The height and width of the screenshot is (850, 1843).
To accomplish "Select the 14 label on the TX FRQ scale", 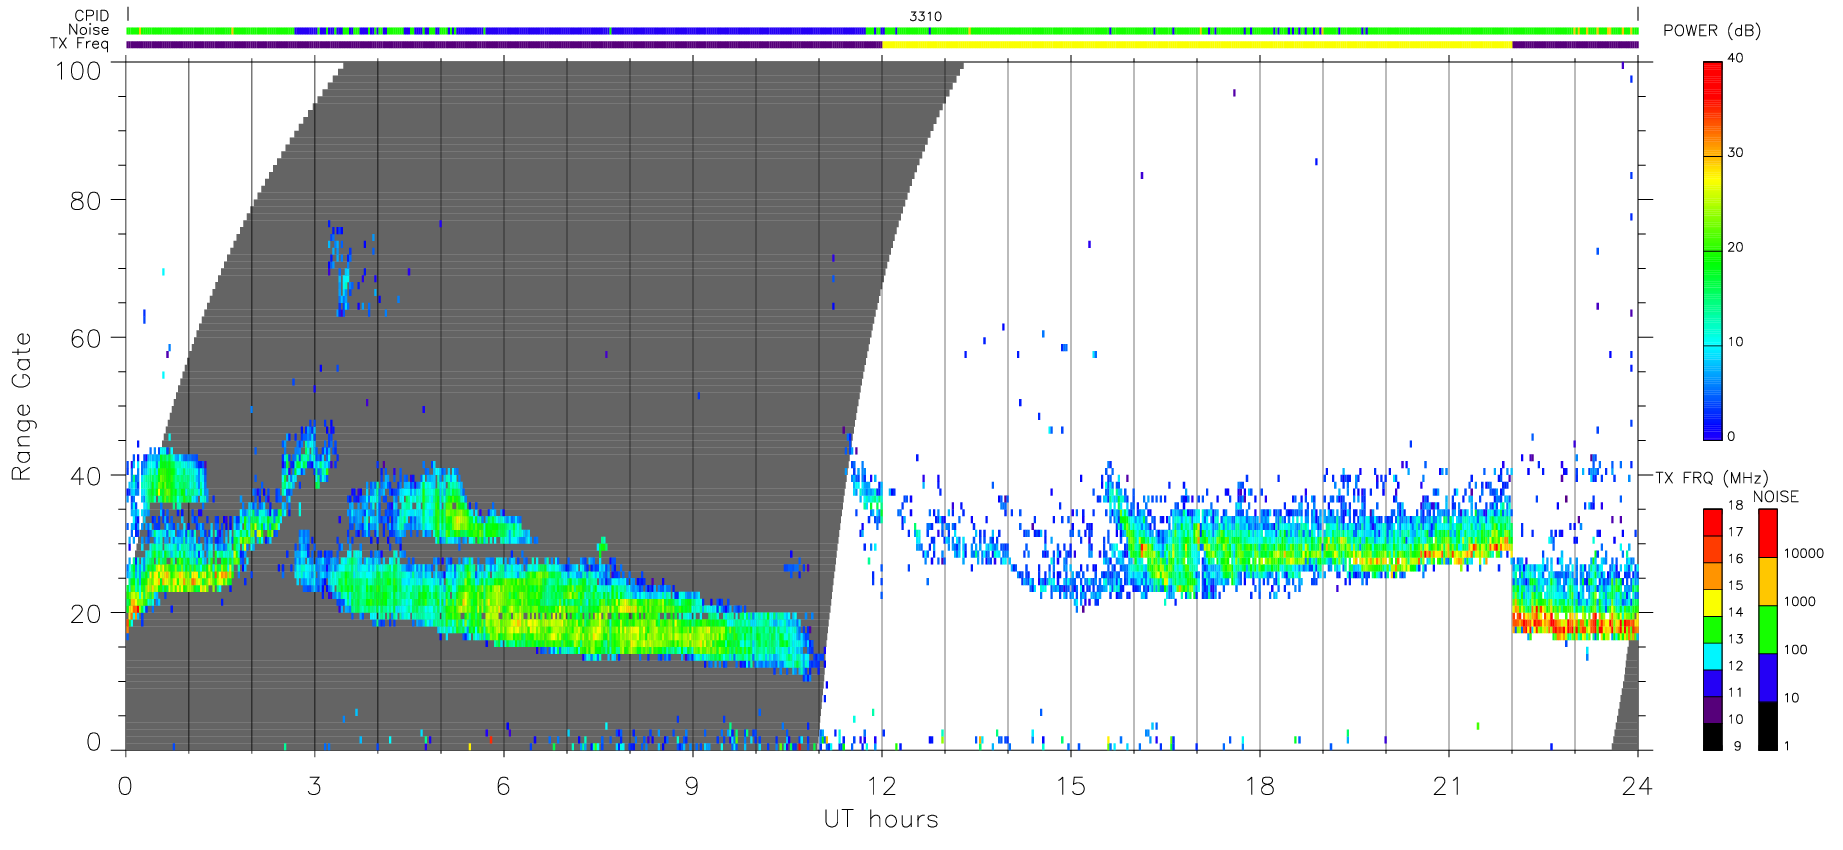I will point(1735,612).
